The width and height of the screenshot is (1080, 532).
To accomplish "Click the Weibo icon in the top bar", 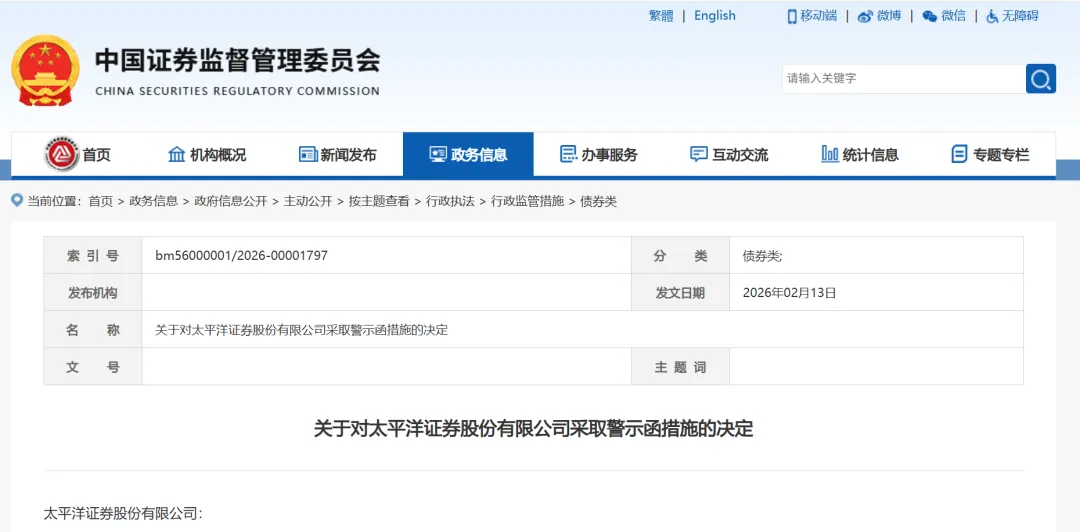I will pyautogui.click(x=865, y=17).
